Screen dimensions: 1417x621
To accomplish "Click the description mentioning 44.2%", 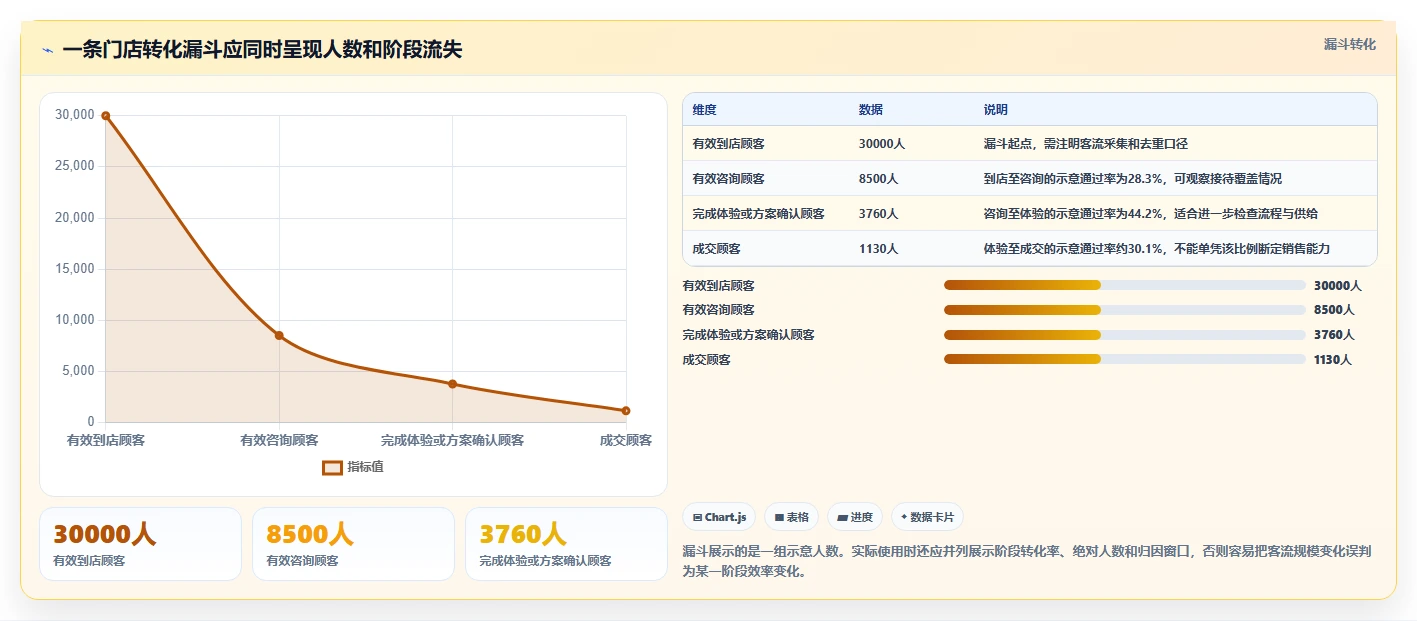I will [1175, 214].
